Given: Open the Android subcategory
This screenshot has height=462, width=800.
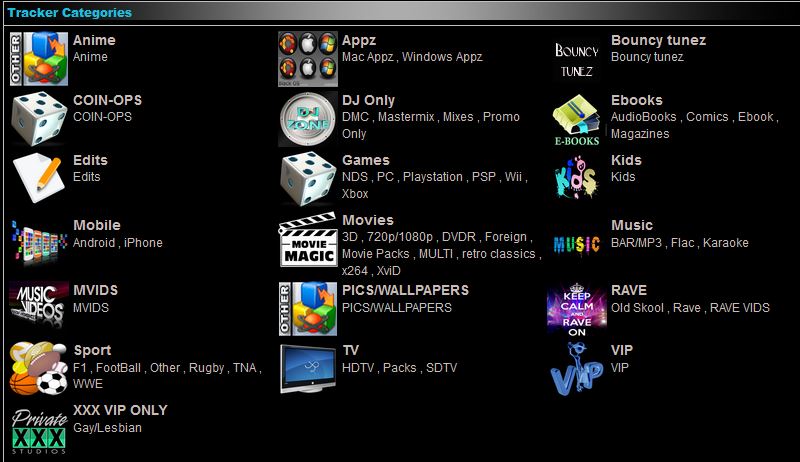Looking at the screenshot, I should [94, 243].
